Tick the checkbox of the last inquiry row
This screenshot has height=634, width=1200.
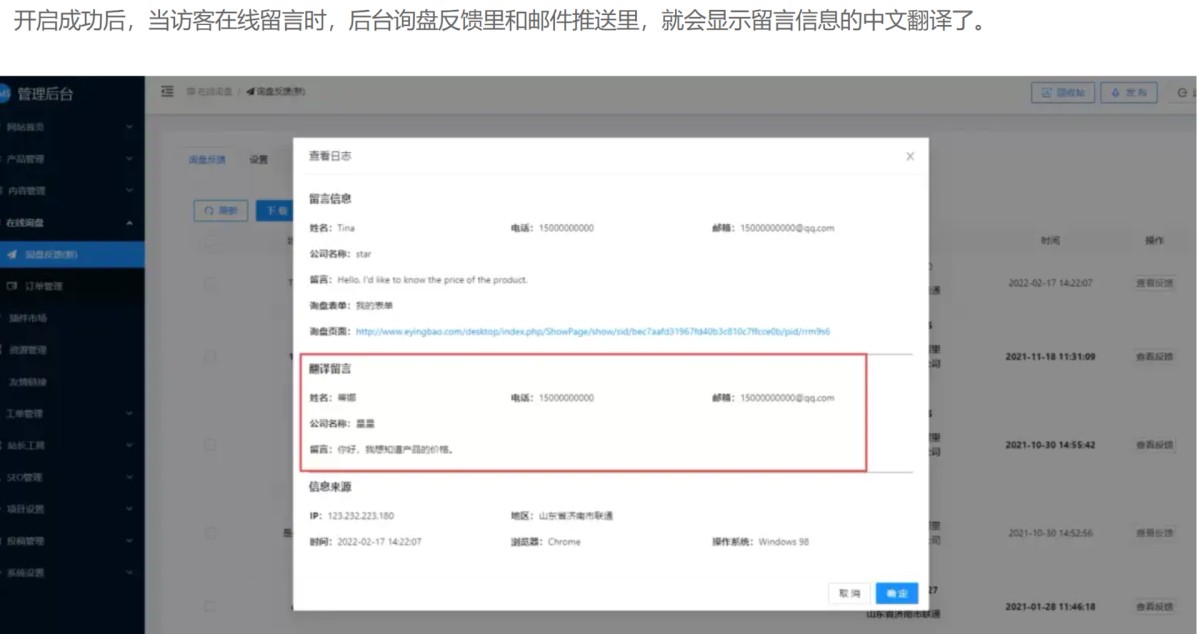(211, 606)
